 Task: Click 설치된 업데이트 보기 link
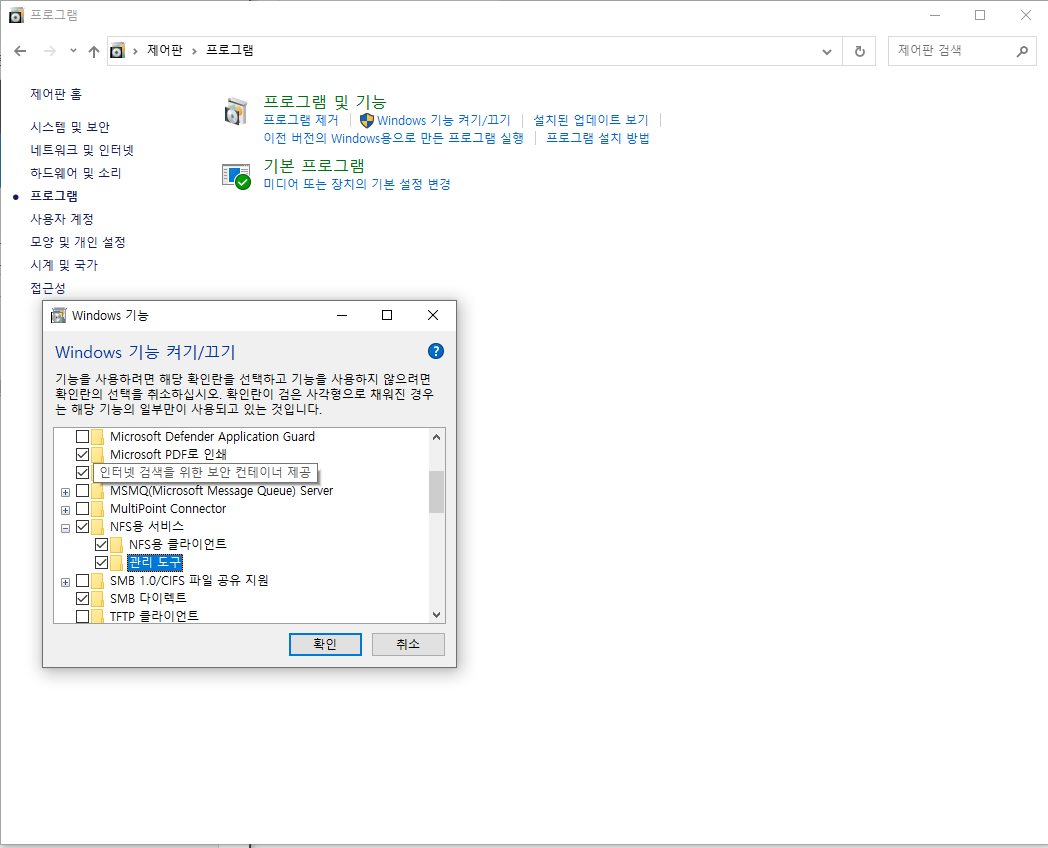pos(591,120)
